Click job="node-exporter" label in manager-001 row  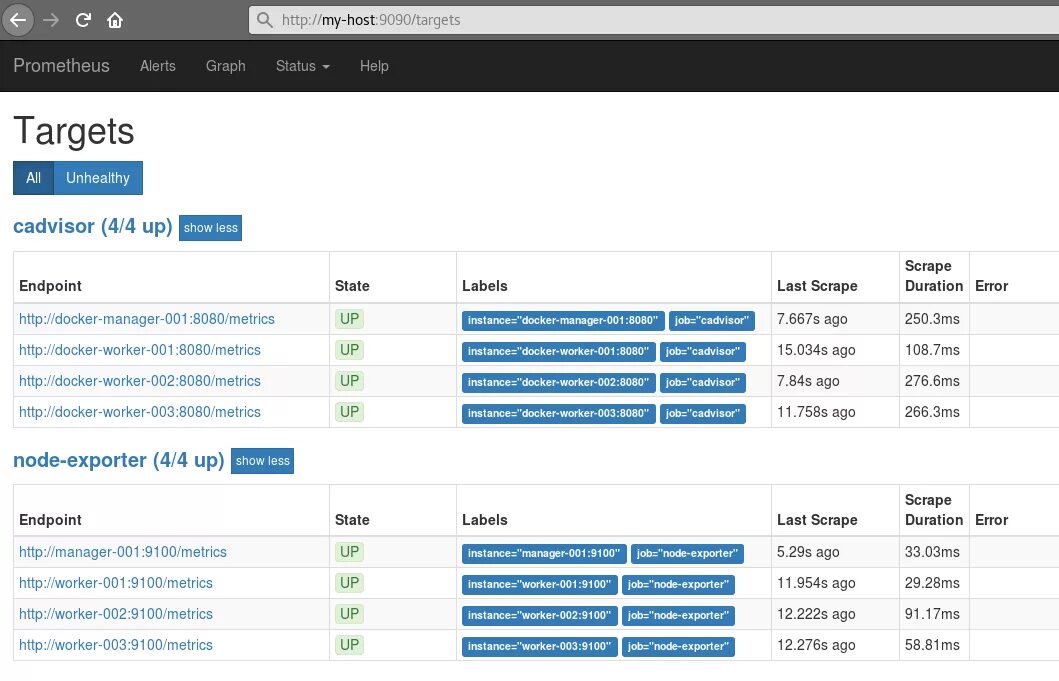pos(688,554)
